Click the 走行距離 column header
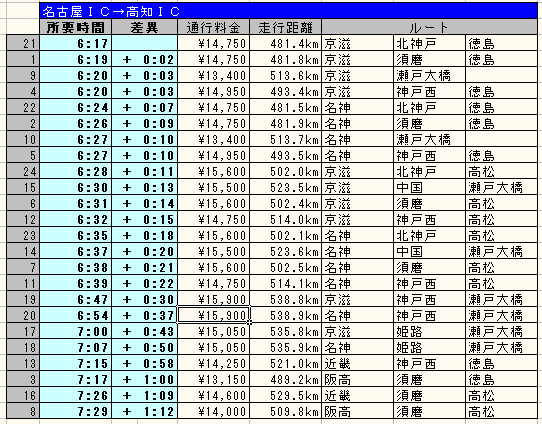 tap(286, 27)
